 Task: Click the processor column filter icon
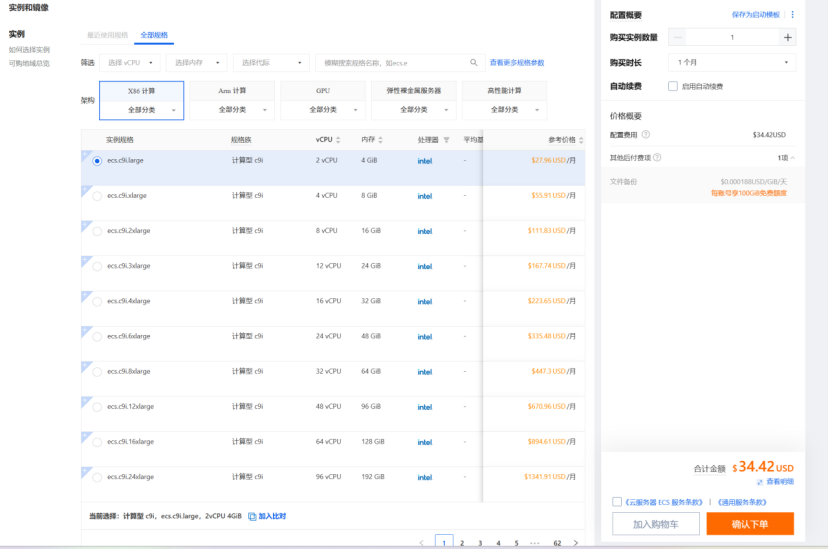click(x=446, y=140)
